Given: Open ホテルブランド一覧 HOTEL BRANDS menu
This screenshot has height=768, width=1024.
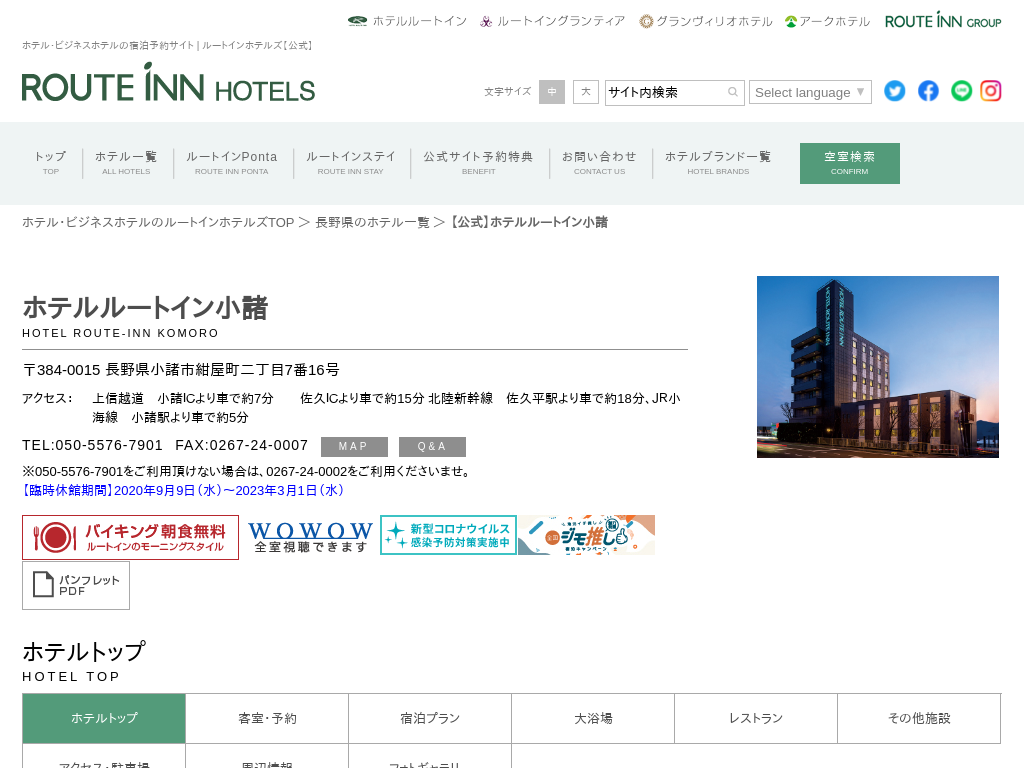Looking at the screenshot, I should point(718,163).
